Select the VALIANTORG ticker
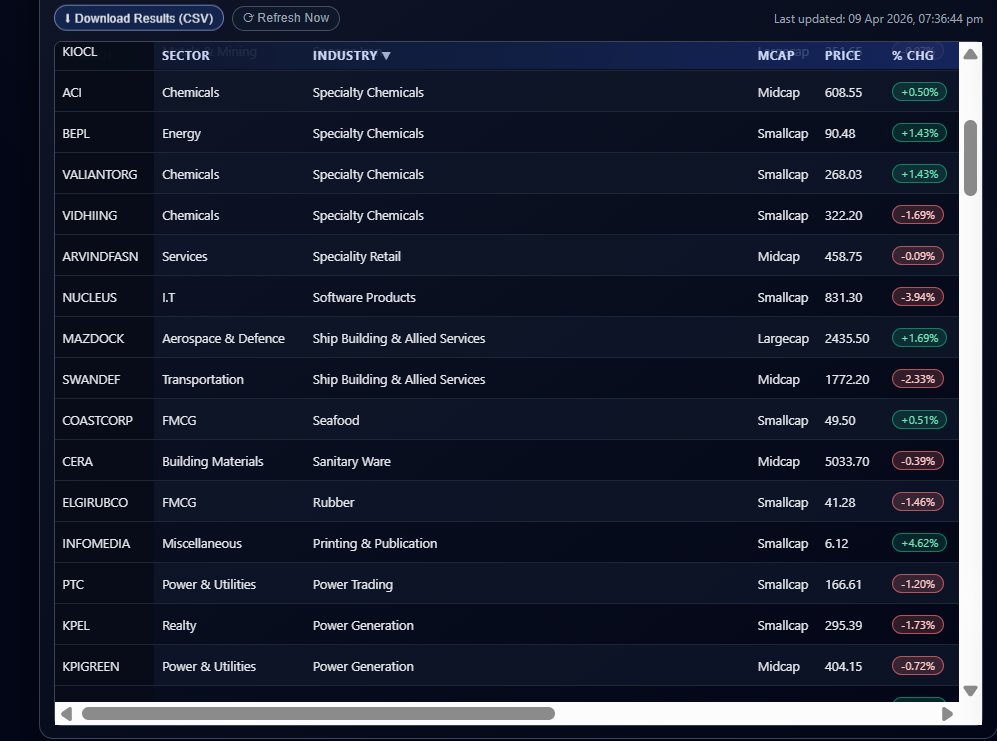997x741 pixels. (x=99, y=174)
